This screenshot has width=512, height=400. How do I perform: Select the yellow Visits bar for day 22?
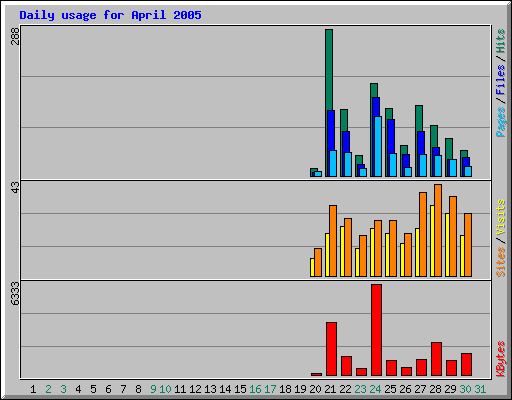pyautogui.click(x=342, y=251)
